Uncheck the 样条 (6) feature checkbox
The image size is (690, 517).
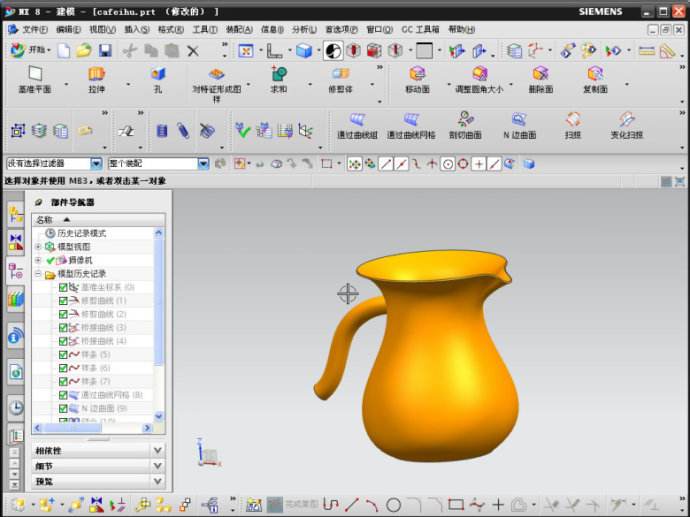tap(63, 368)
